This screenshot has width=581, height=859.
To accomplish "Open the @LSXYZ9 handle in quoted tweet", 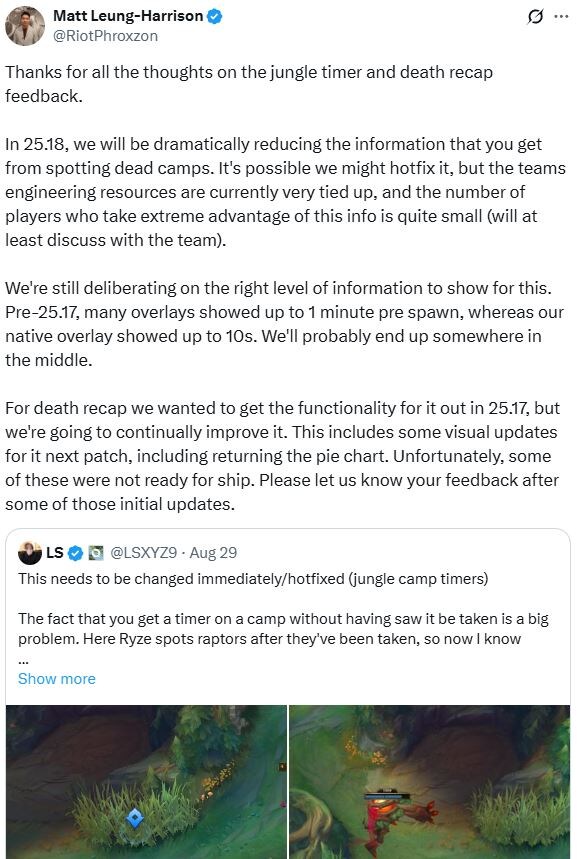I will 143,553.
